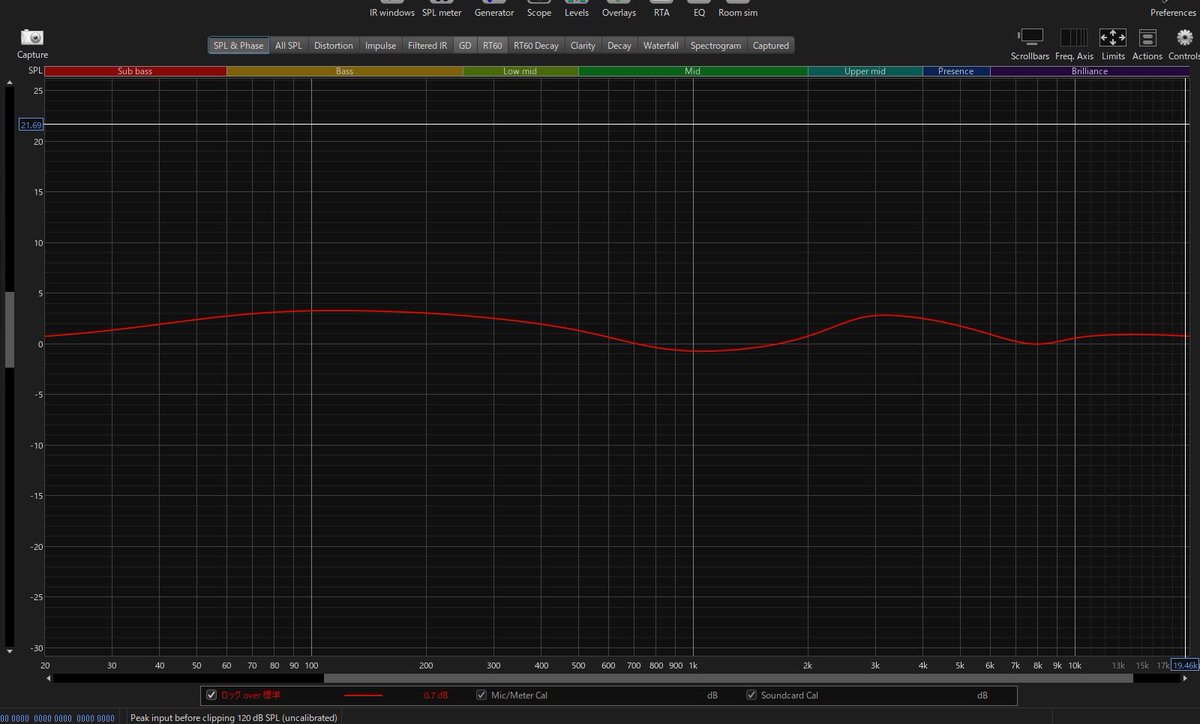Launch the RTA analyzer

662,10
